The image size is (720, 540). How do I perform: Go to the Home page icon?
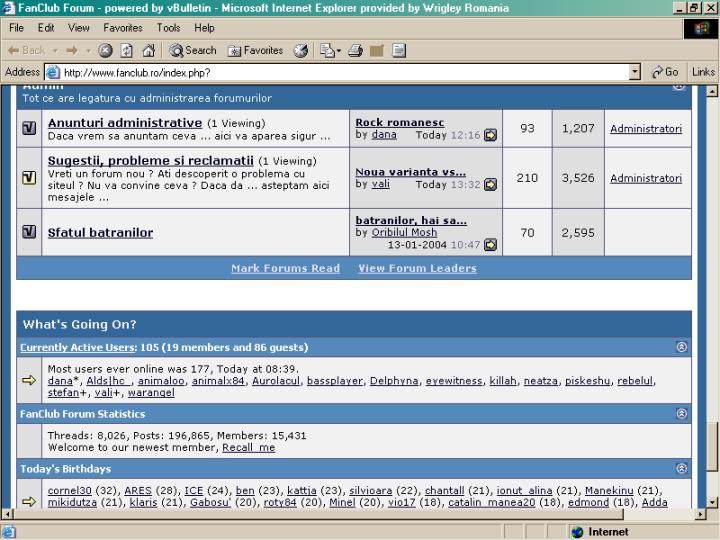point(148,51)
